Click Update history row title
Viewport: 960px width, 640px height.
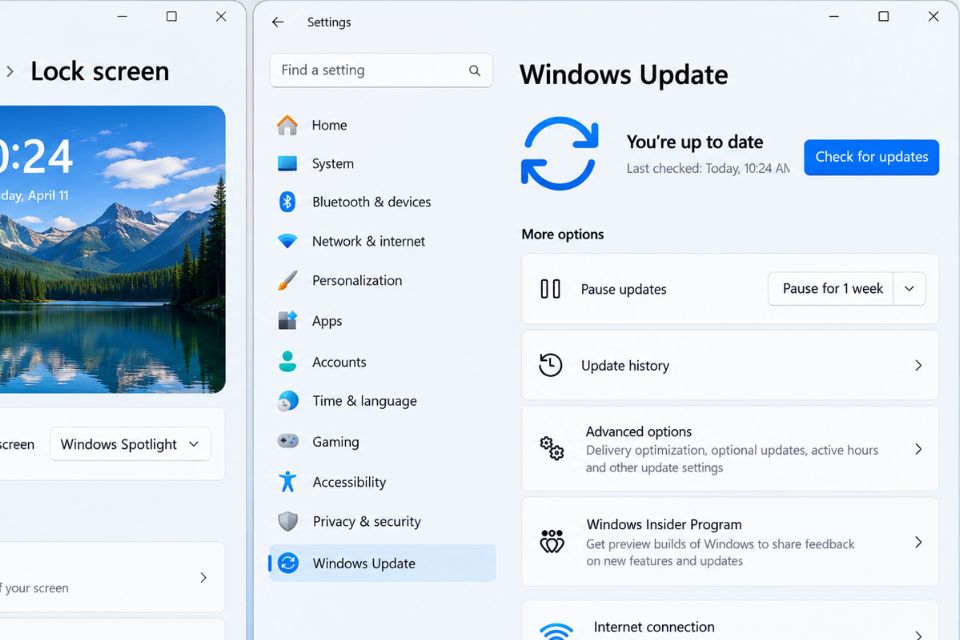tap(625, 366)
